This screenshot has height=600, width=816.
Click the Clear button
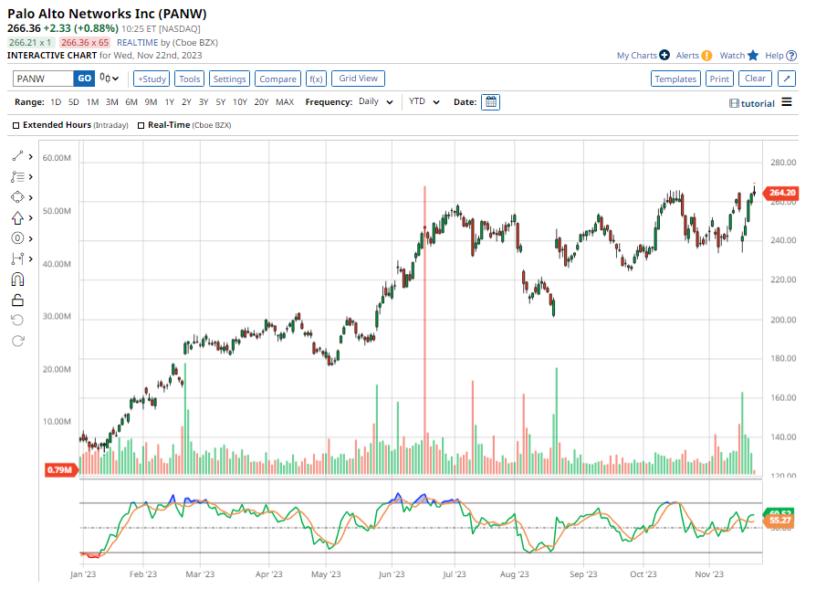[755, 79]
